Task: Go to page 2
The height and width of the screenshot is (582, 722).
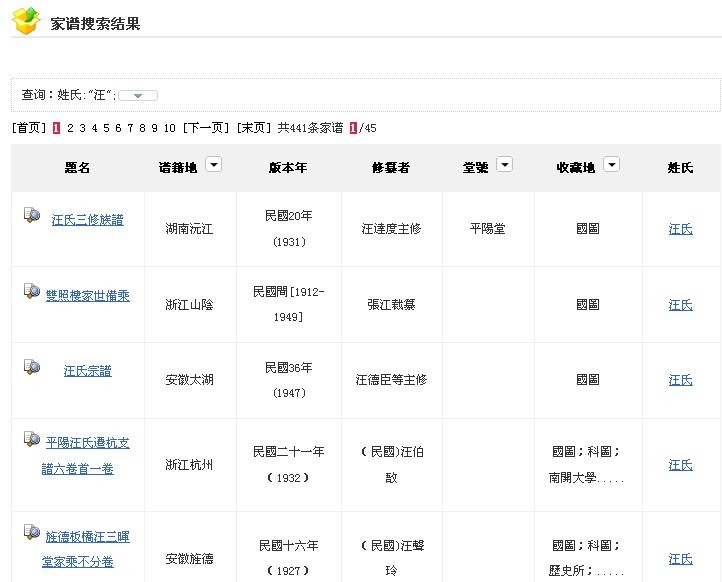Action: click(x=70, y=128)
